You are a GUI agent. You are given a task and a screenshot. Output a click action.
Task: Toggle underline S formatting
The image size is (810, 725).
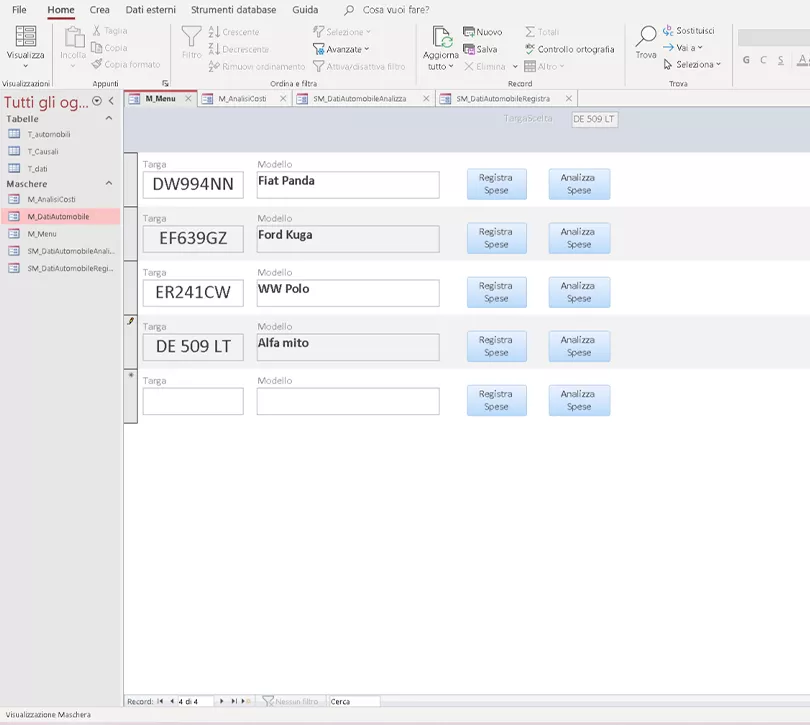pyautogui.click(x=781, y=60)
